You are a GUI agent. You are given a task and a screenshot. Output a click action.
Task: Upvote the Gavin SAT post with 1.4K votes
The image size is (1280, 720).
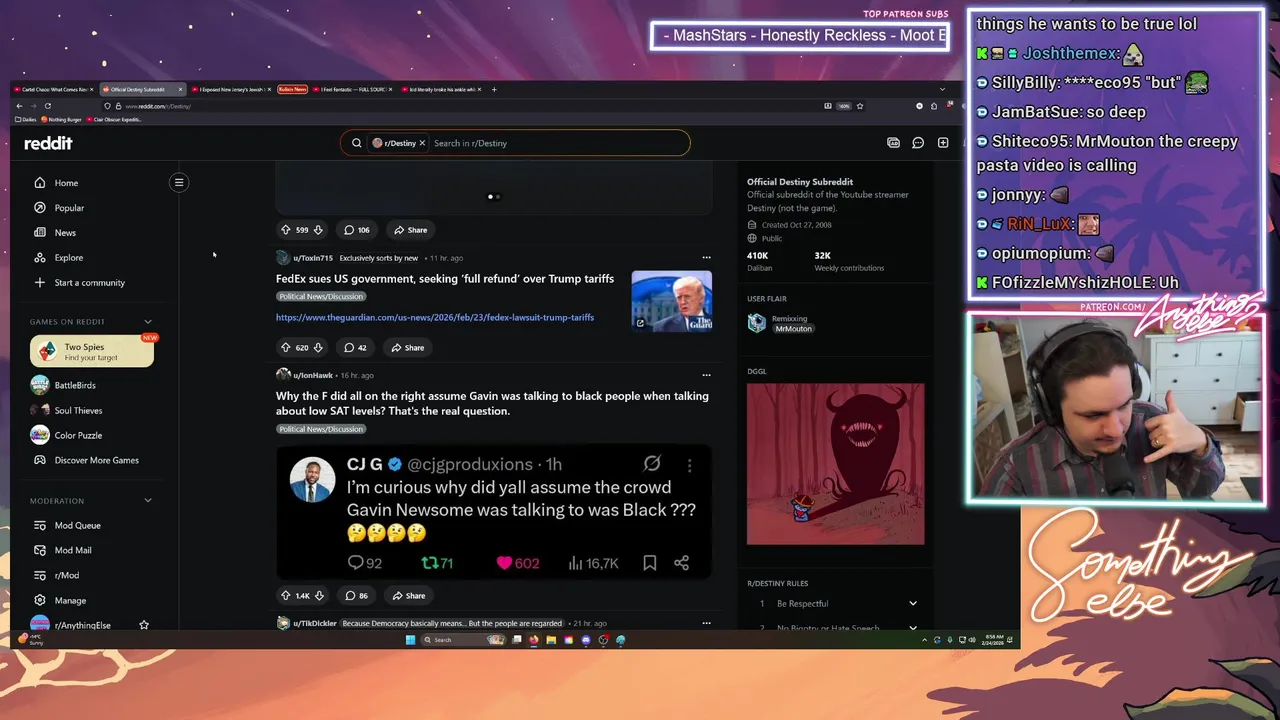point(286,596)
